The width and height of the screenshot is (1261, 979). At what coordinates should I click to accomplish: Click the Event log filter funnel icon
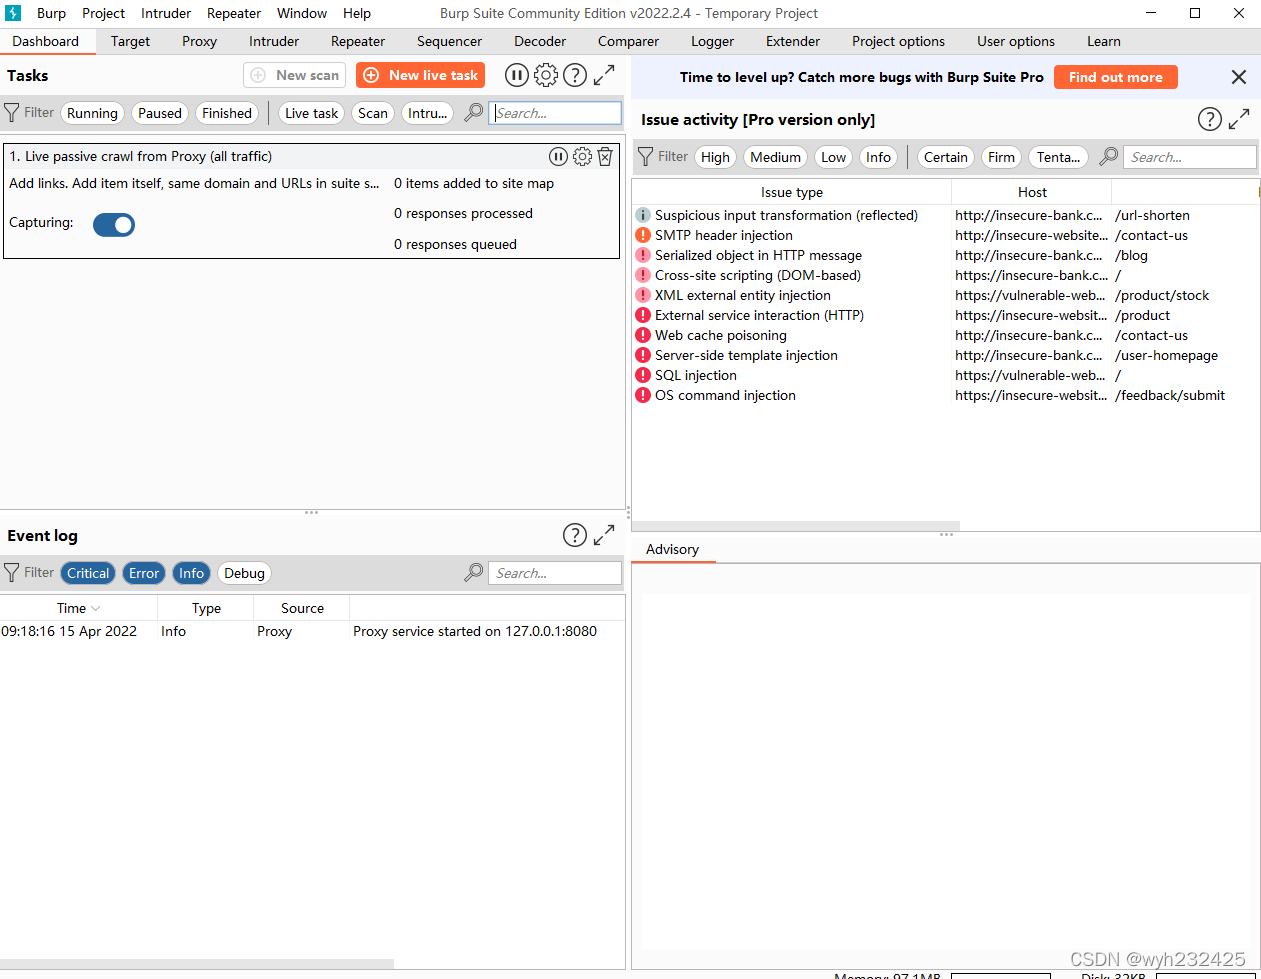click(12, 573)
